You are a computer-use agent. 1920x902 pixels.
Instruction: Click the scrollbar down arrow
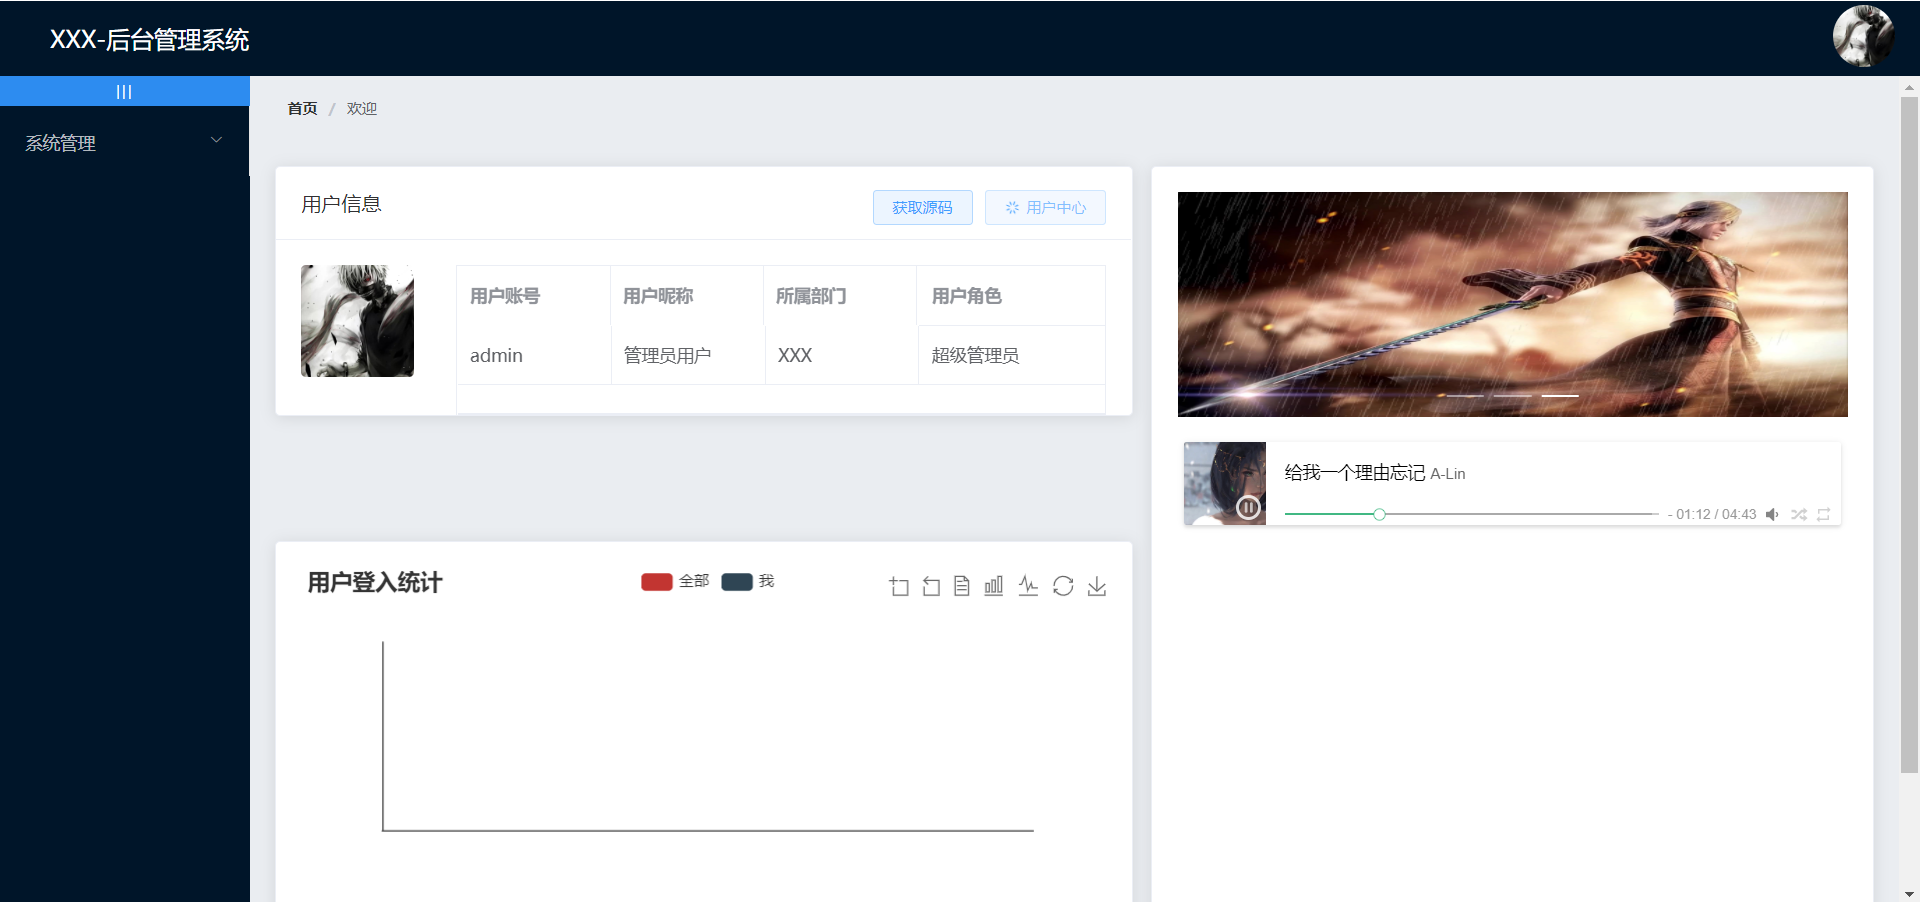click(x=1909, y=894)
